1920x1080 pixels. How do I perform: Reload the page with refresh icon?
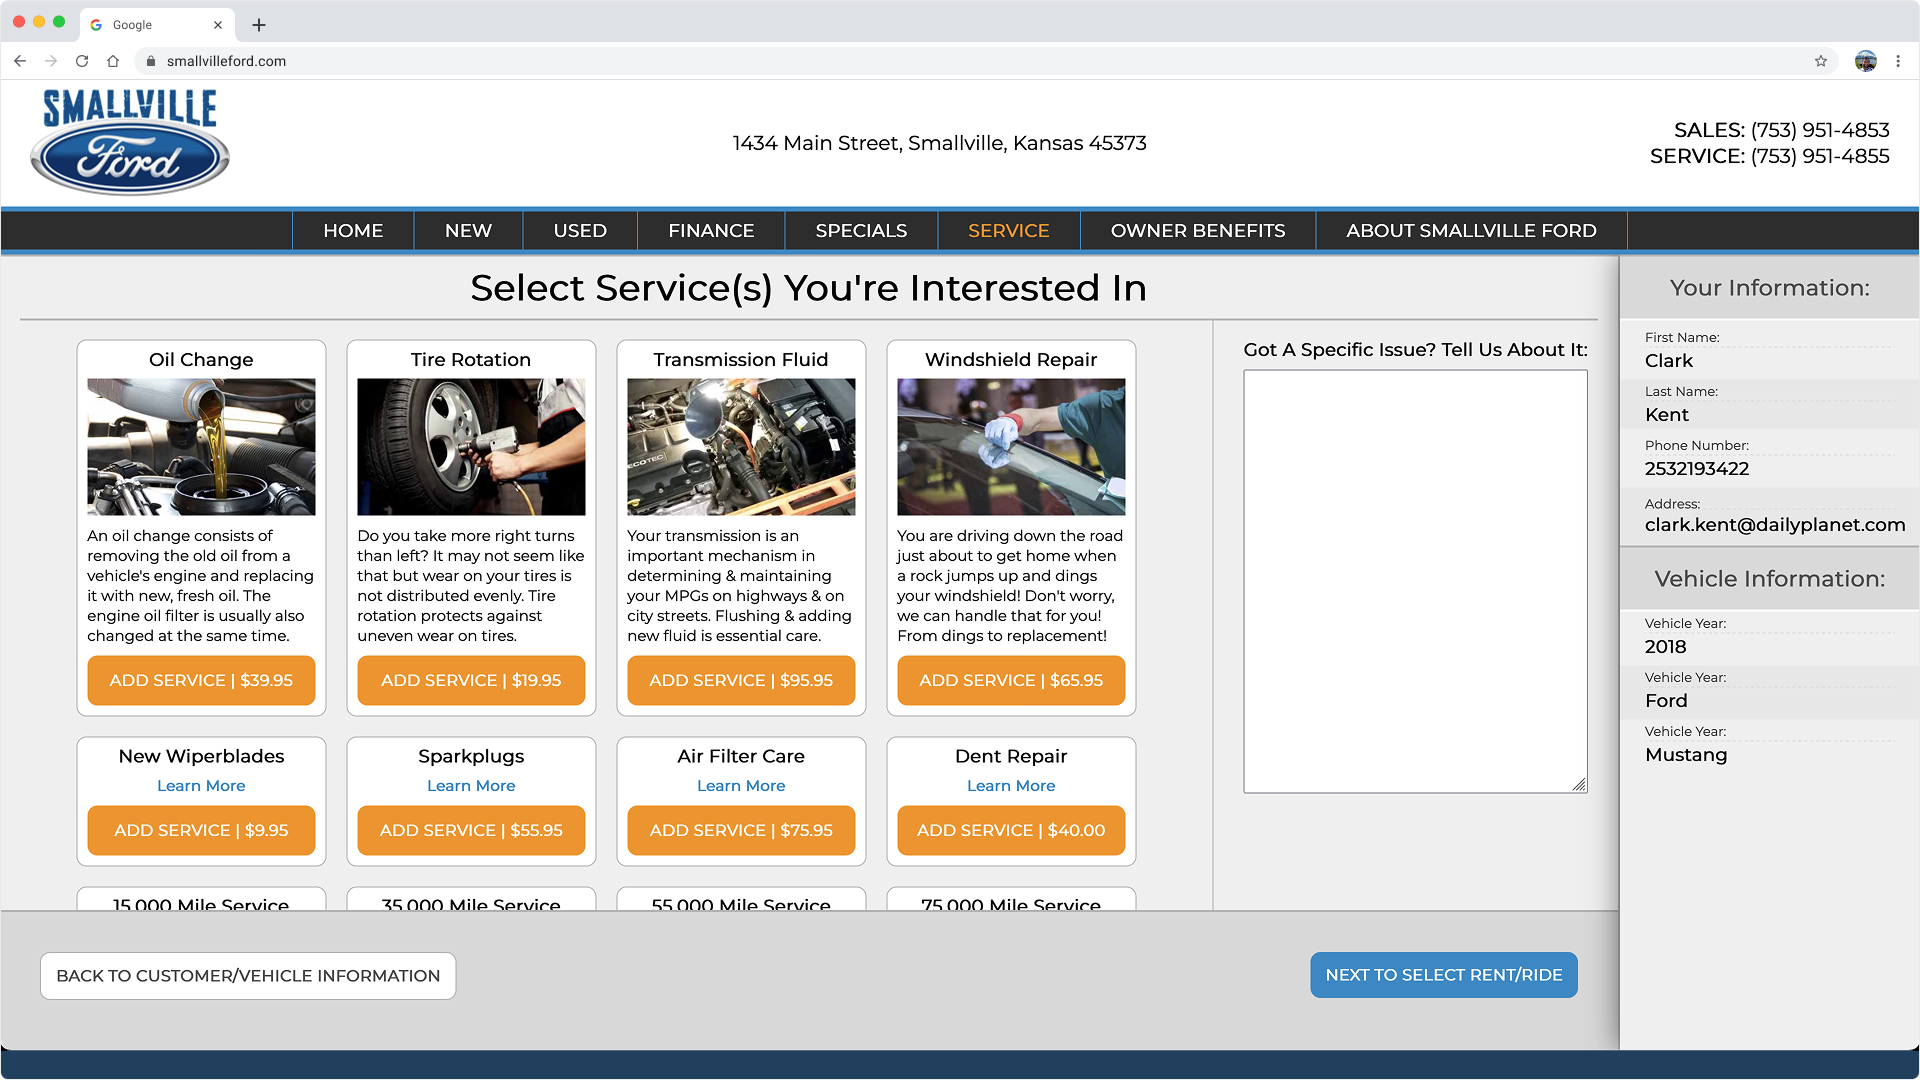82,61
